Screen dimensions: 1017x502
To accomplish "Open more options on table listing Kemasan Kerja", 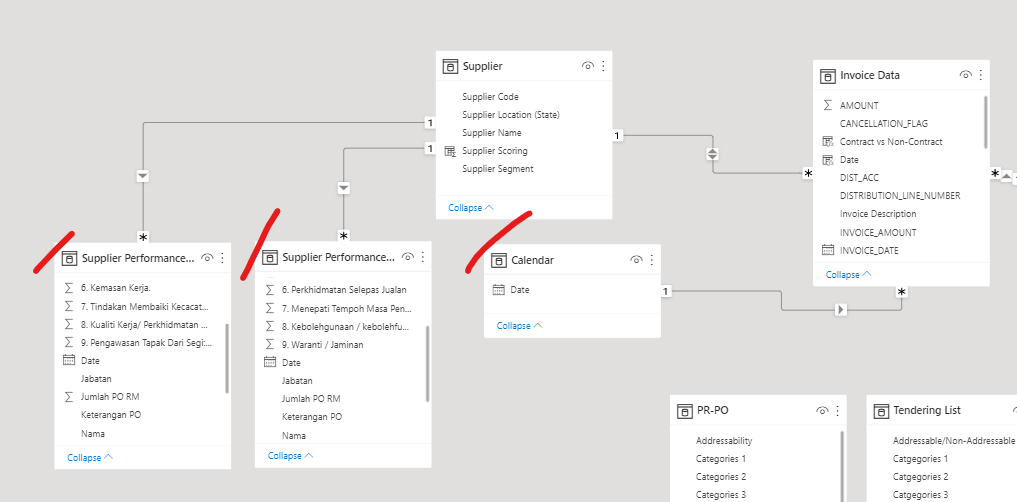I will tap(222, 258).
